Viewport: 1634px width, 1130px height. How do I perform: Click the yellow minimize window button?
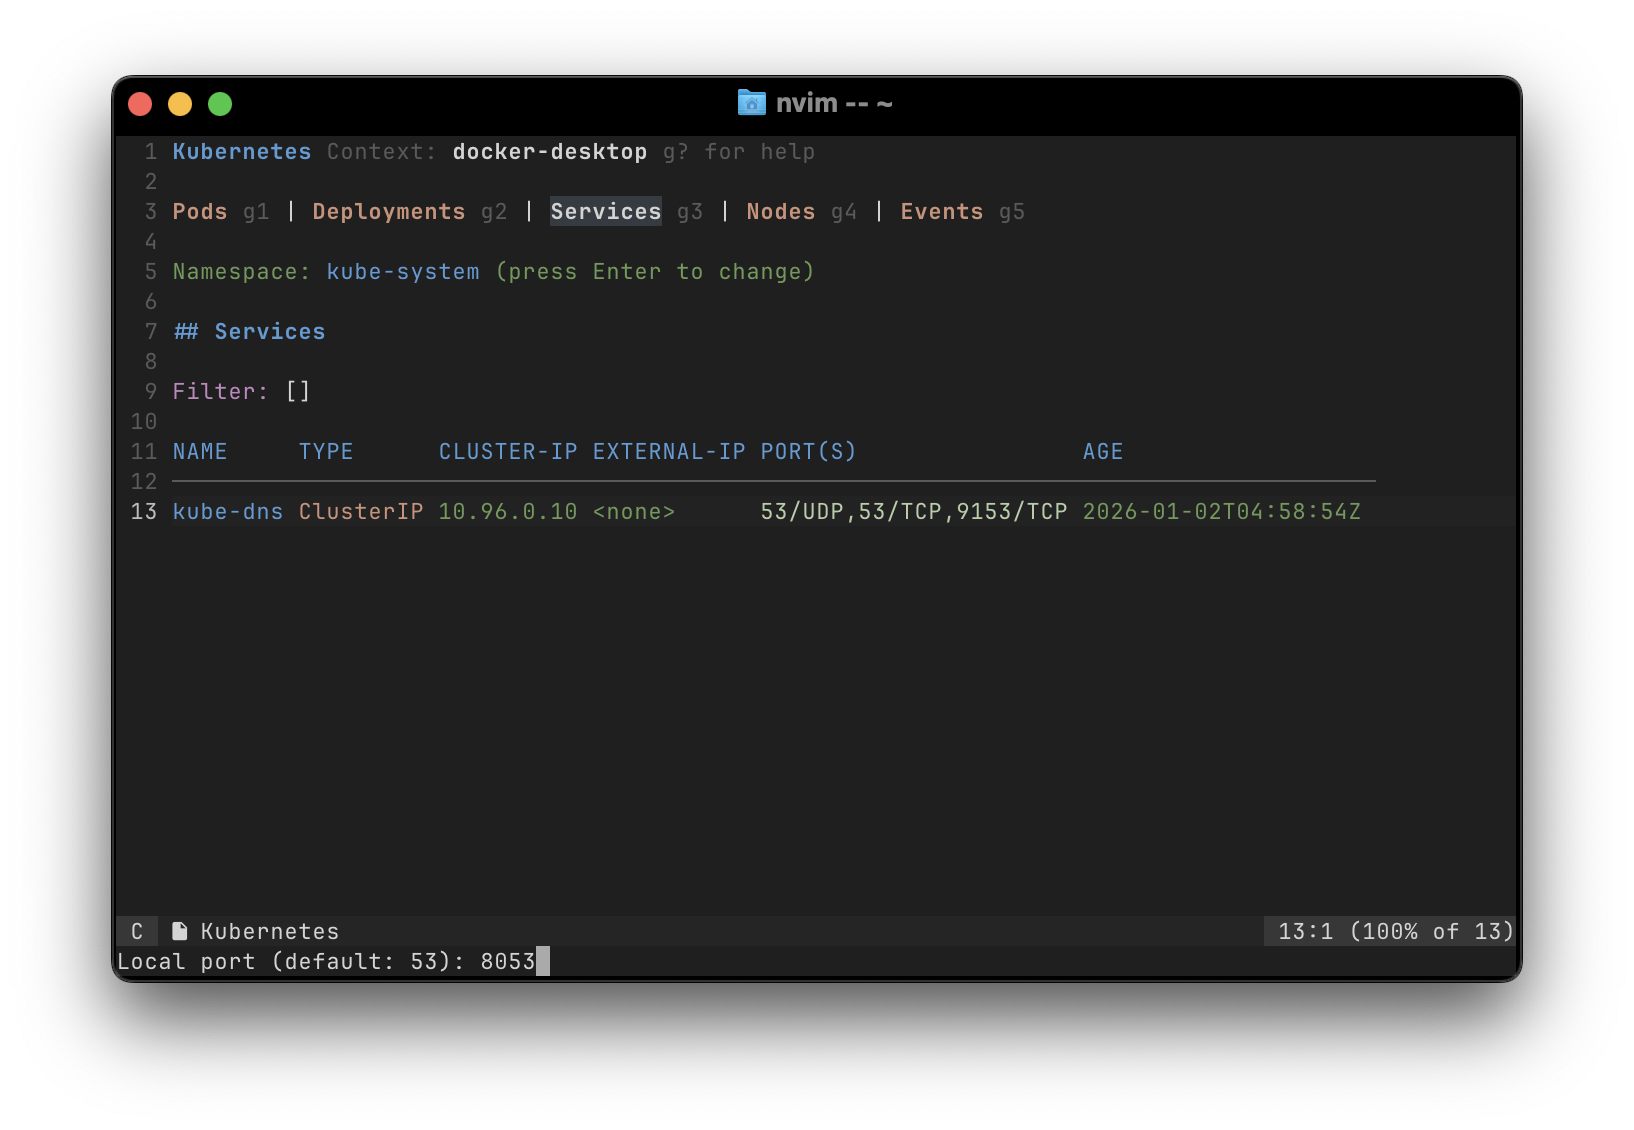point(180,104)
